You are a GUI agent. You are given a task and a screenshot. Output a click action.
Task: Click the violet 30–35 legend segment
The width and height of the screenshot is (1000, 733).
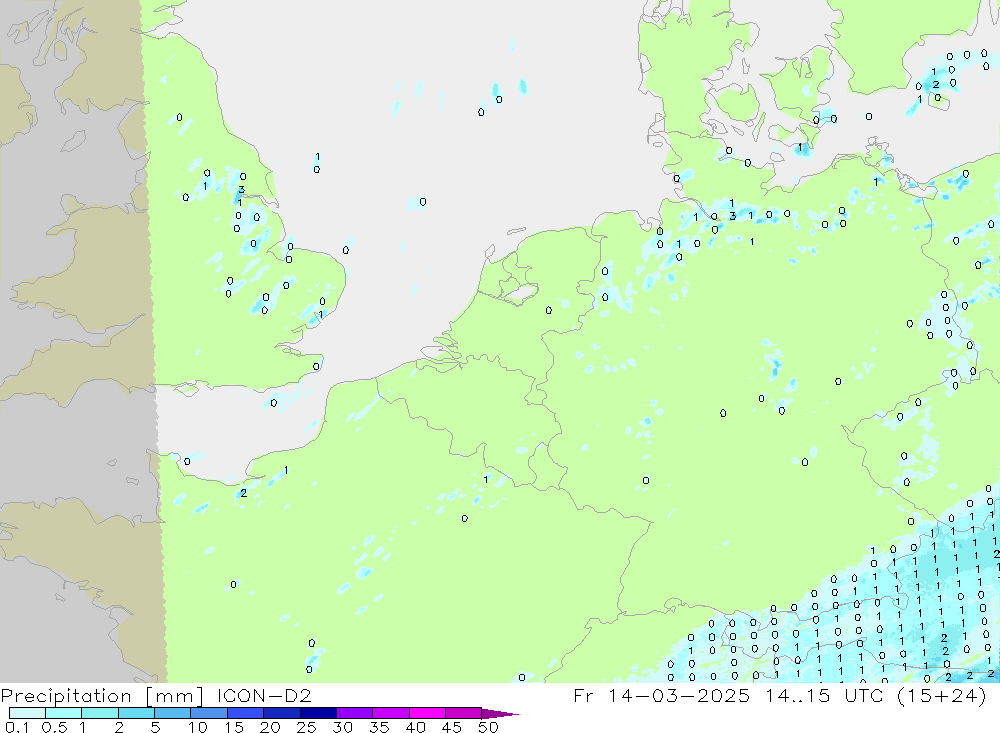[x=354, y=714]
